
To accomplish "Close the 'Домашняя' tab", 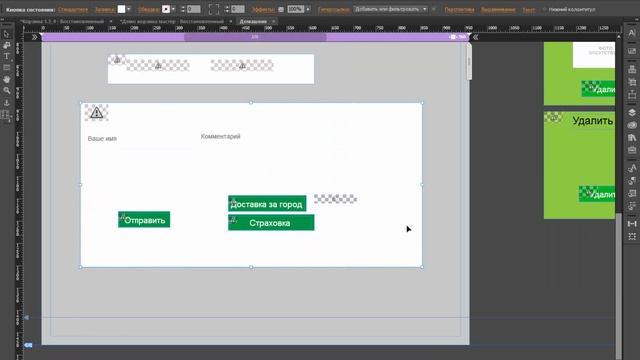I will pos(273,21).
